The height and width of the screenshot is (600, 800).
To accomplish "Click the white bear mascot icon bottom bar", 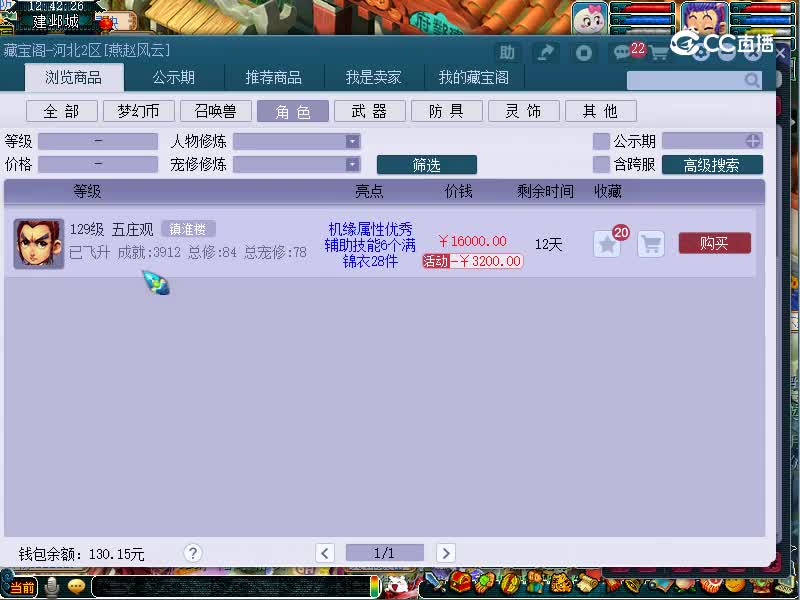I will pyautogui.click(x=396, y=585).
